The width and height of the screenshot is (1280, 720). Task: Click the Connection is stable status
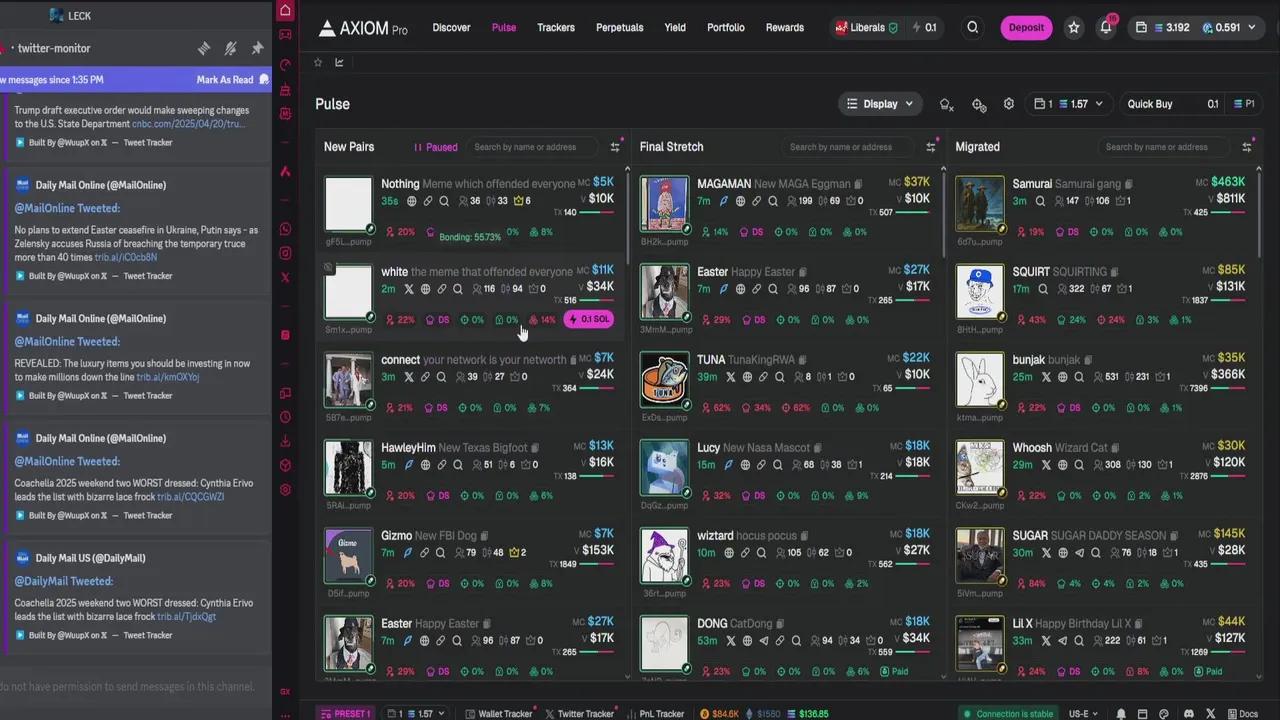[x=1007, y=714]
